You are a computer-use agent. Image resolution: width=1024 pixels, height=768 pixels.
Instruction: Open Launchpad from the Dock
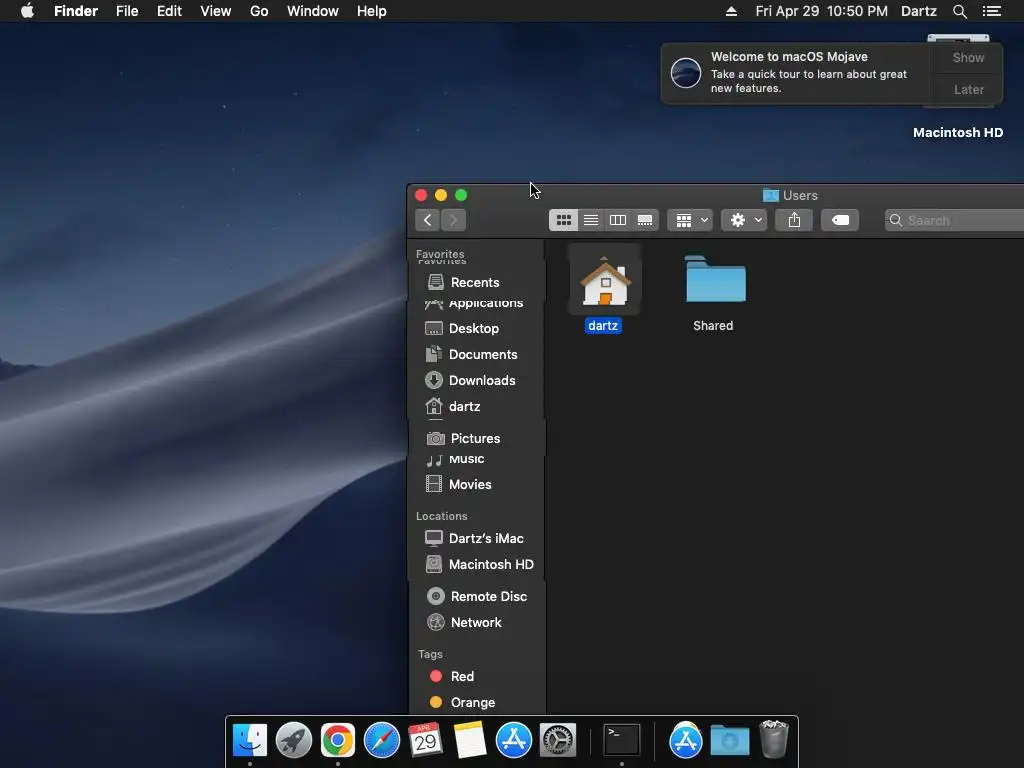point(294,741)
